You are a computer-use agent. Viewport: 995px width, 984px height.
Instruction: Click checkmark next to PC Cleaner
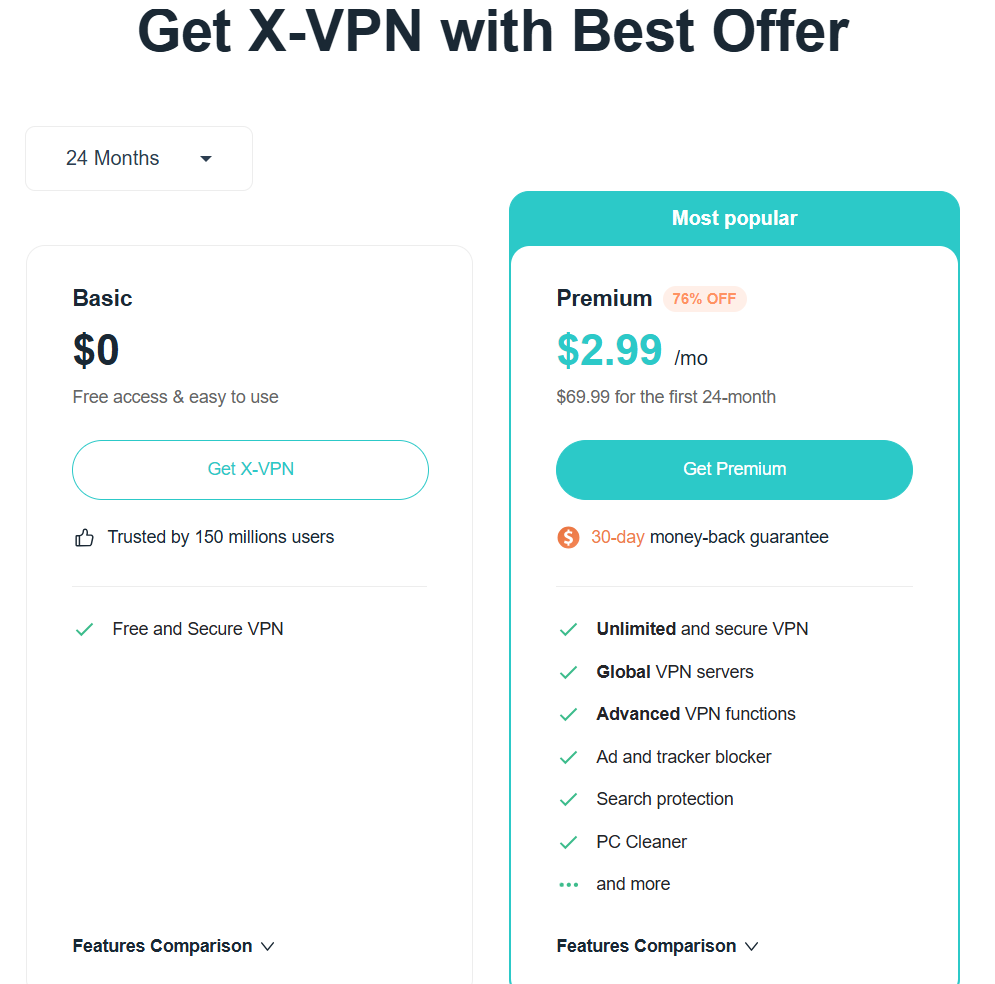[568, 843]
